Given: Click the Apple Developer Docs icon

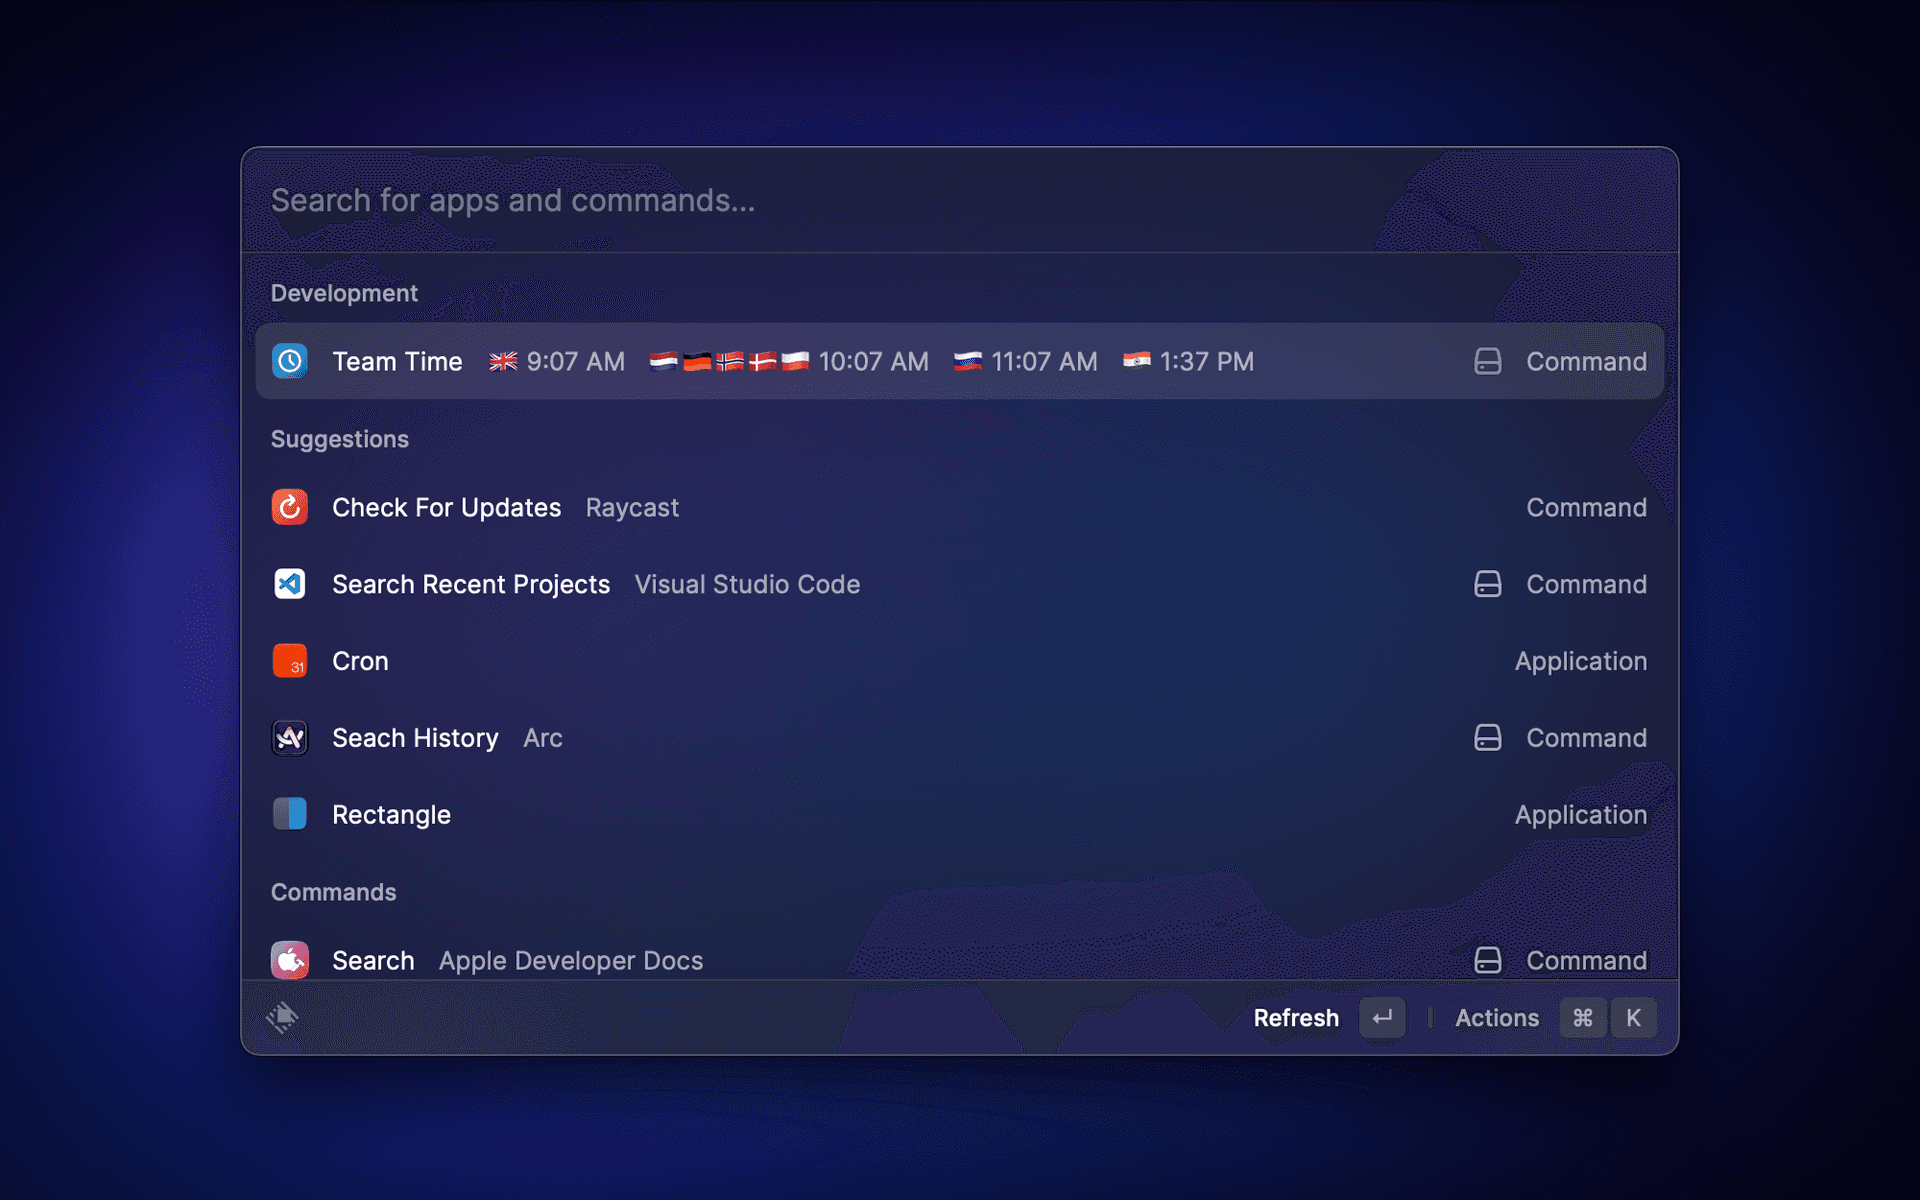Looking at the screenshot, I should click(x=290, y=960).
